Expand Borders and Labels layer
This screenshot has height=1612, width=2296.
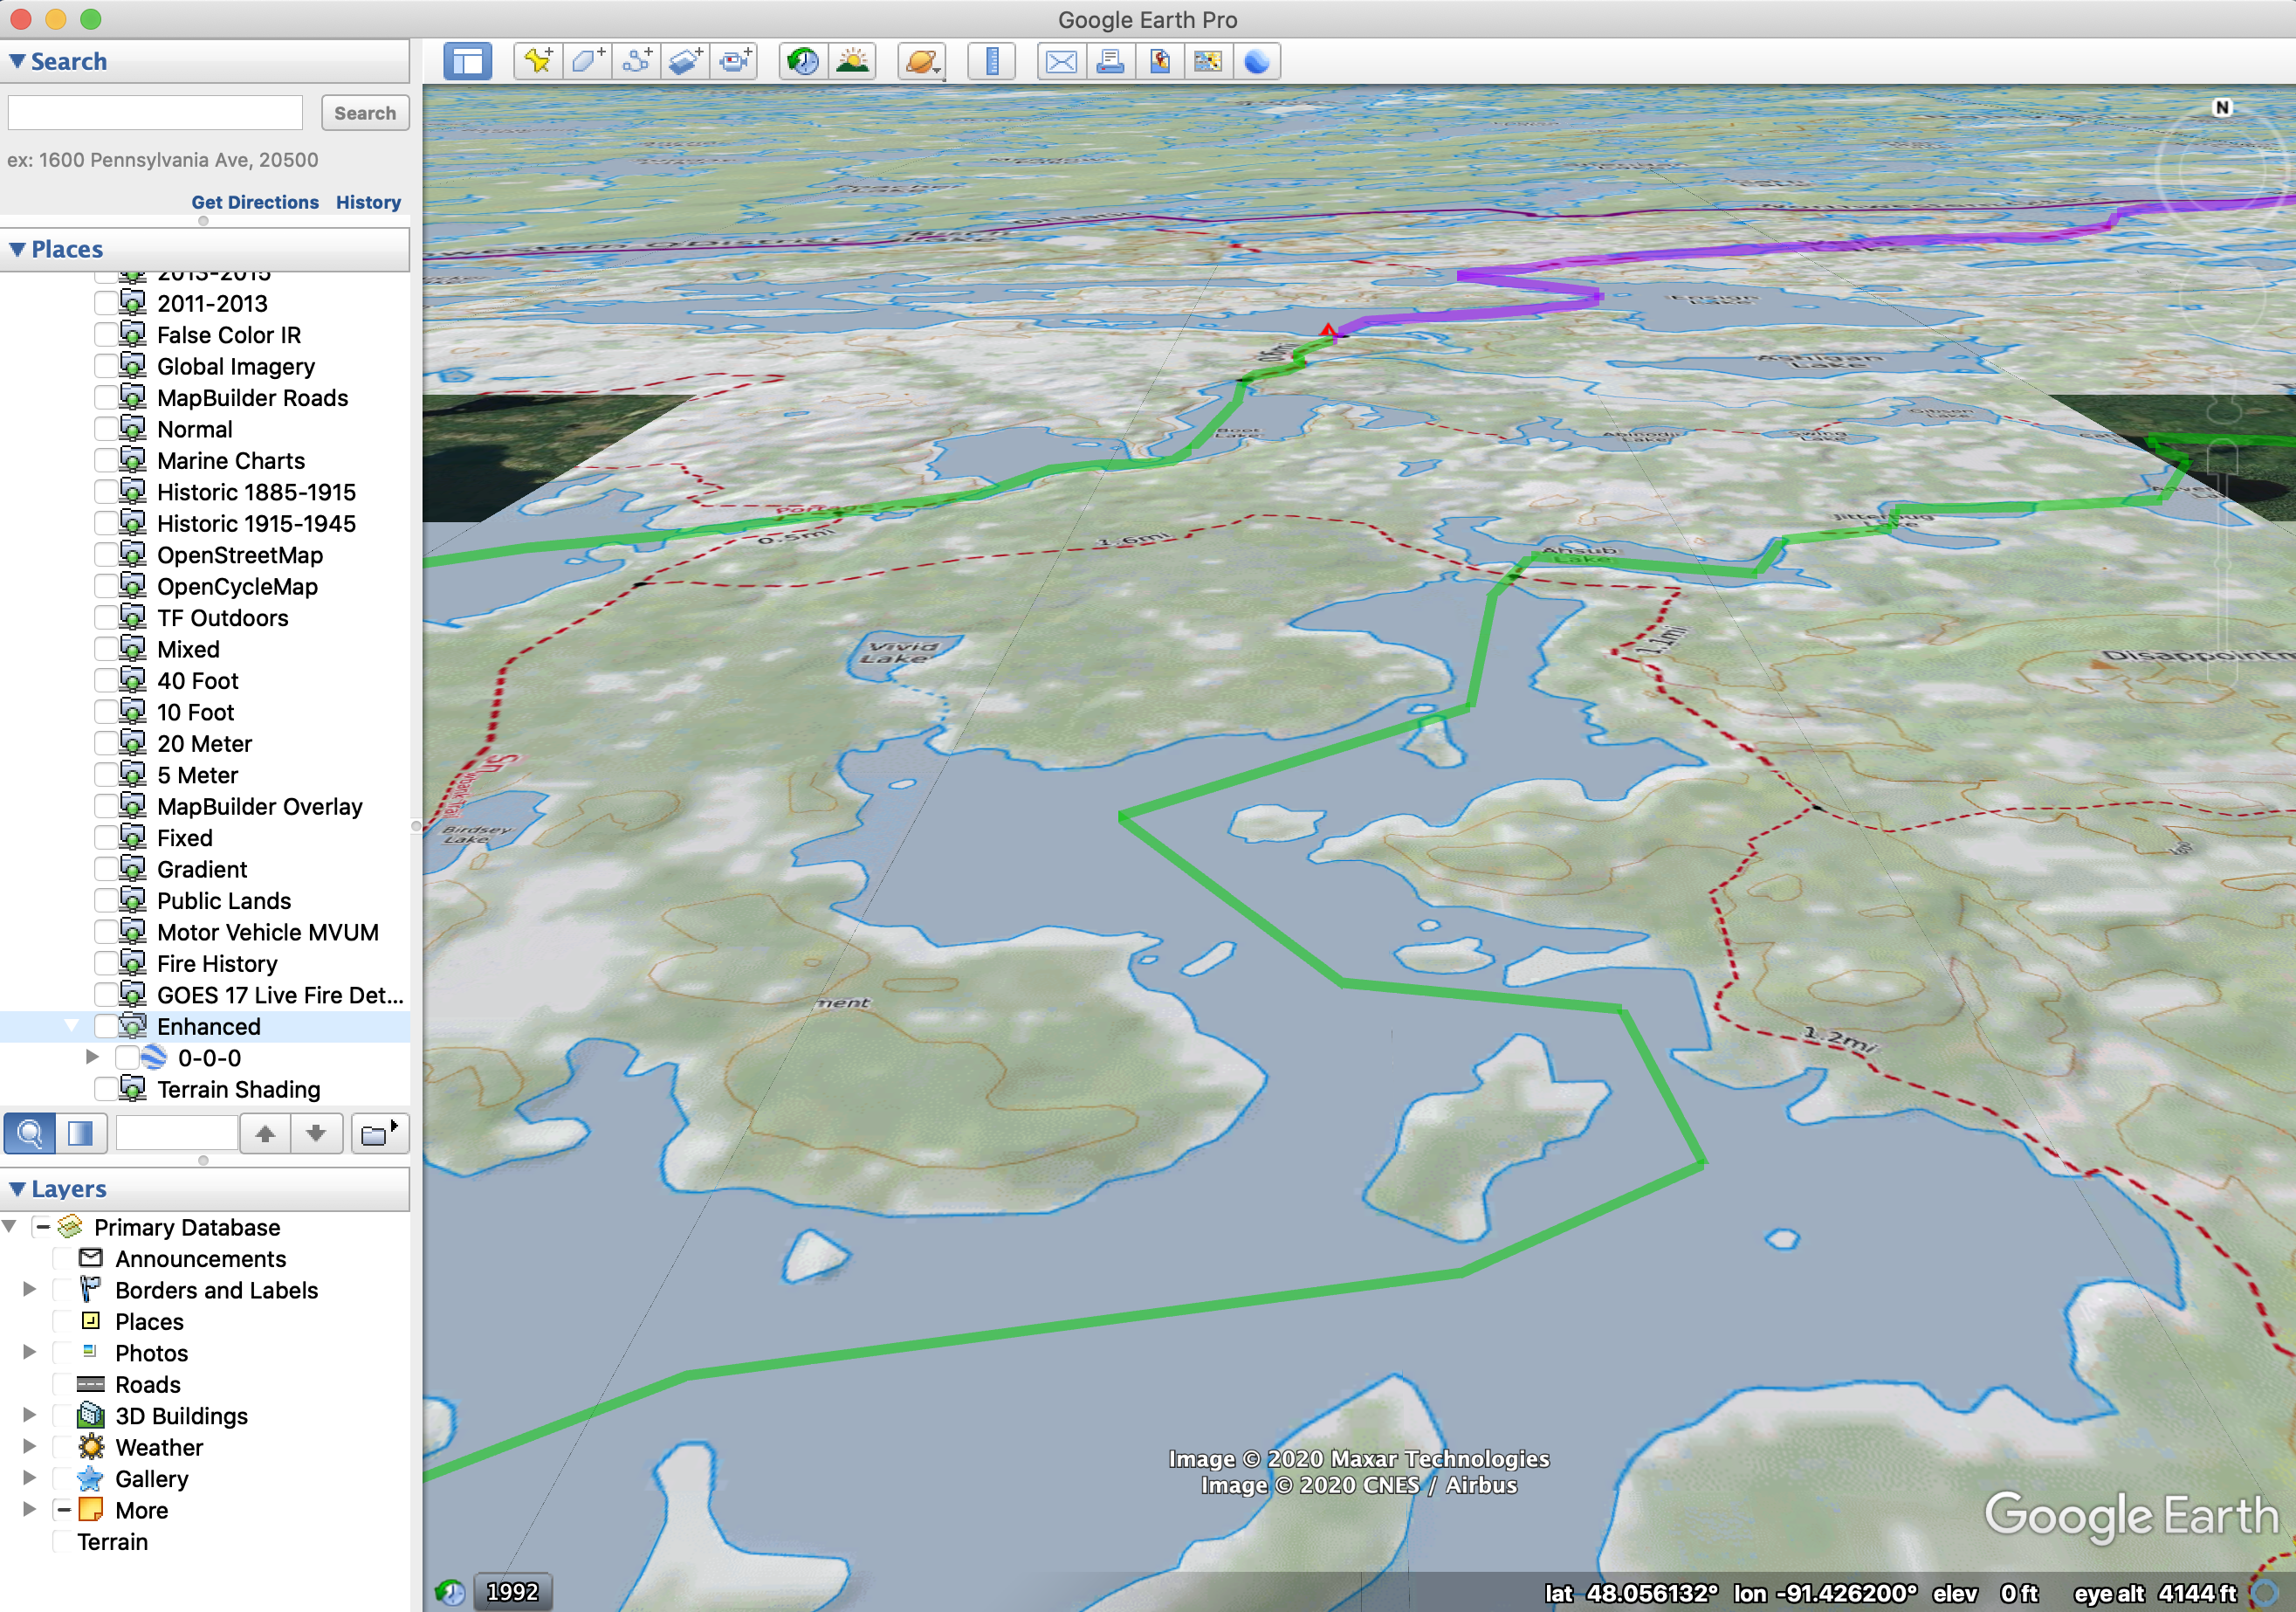click(30, 1289)
